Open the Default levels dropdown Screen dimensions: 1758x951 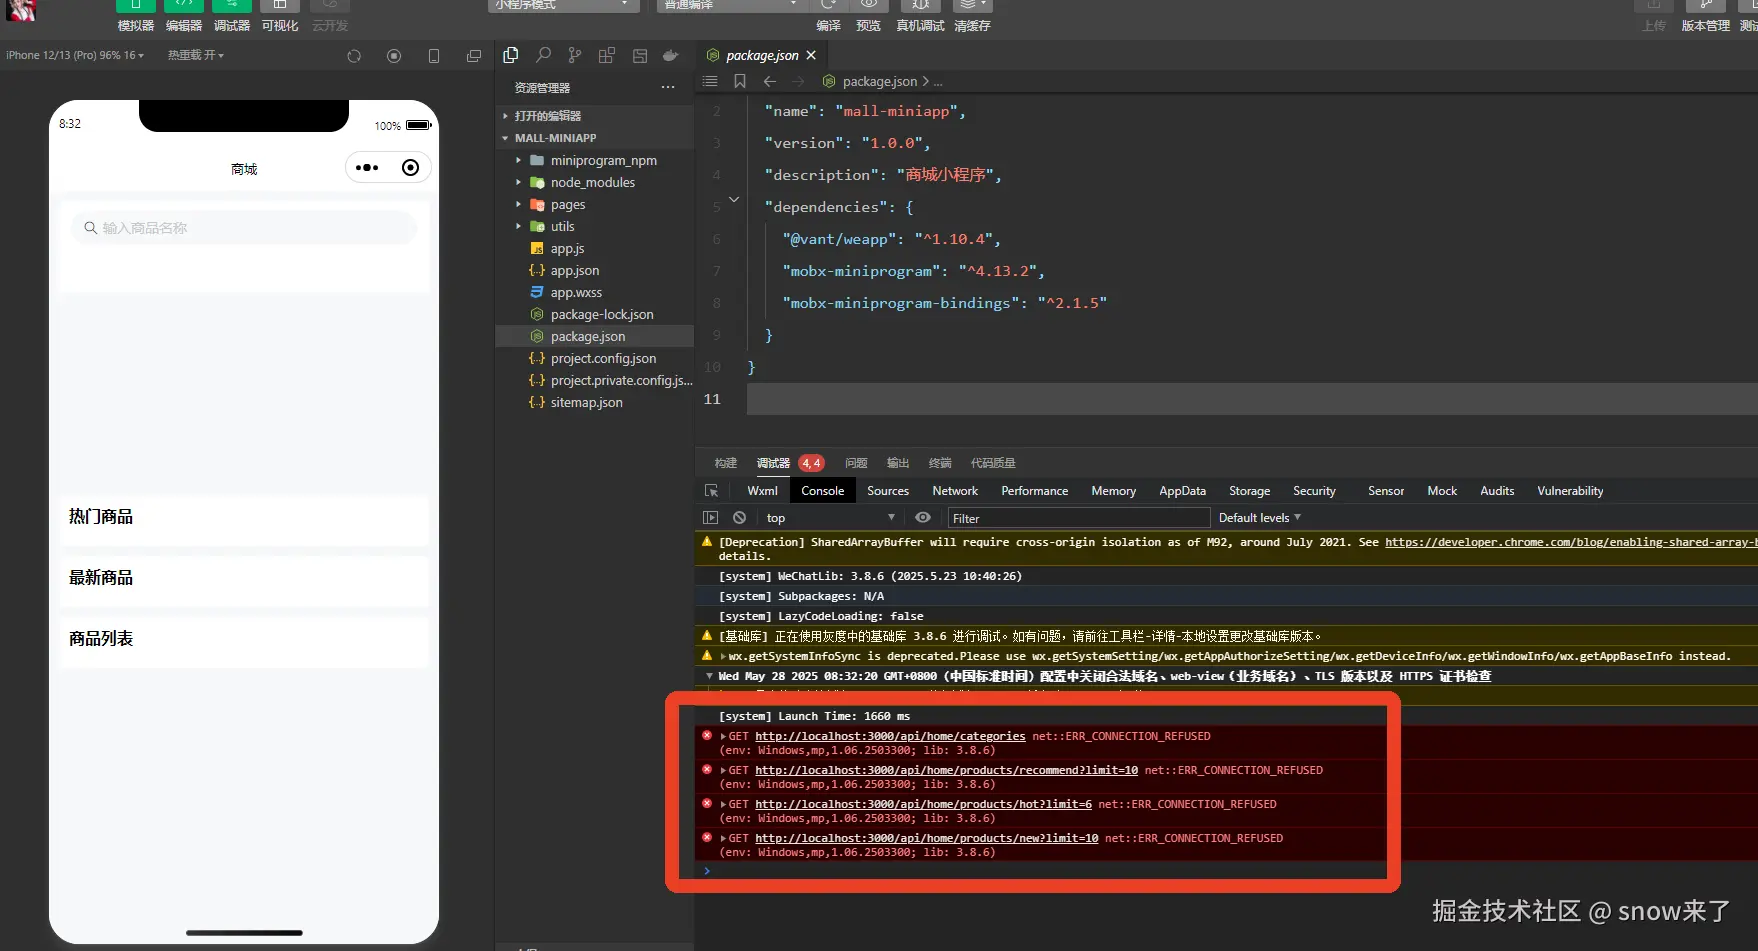click(x=1260, y=518)
